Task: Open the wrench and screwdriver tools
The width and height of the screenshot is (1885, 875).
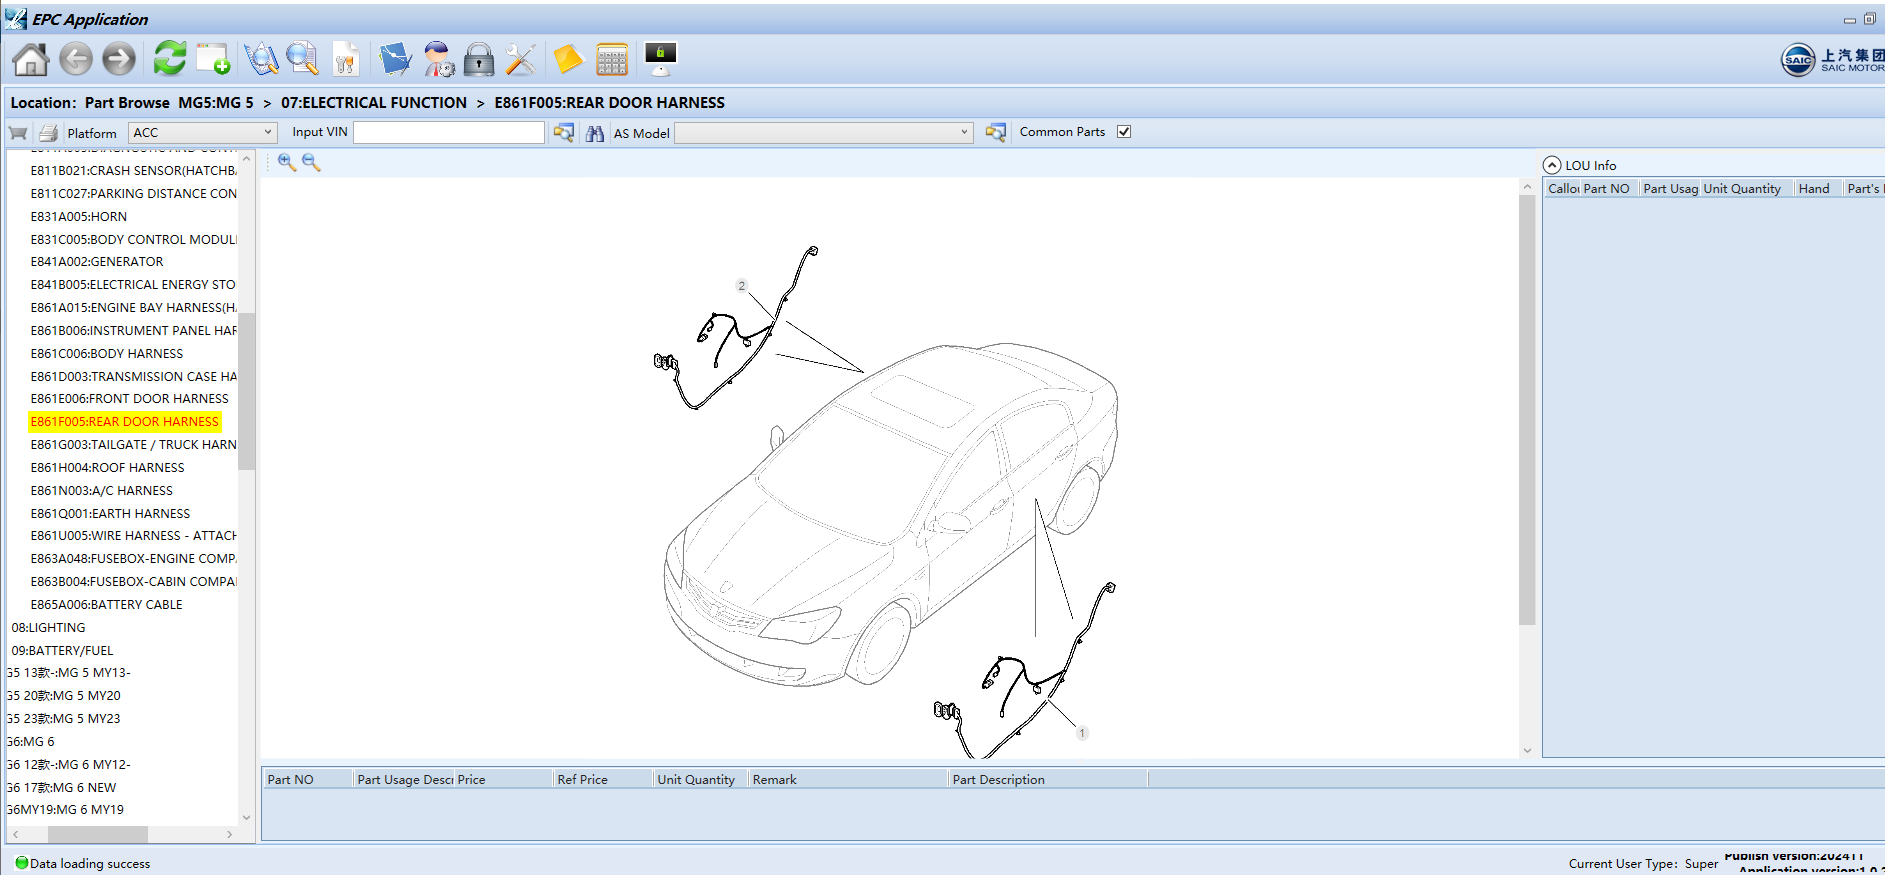Action: [x=520, y=59]
